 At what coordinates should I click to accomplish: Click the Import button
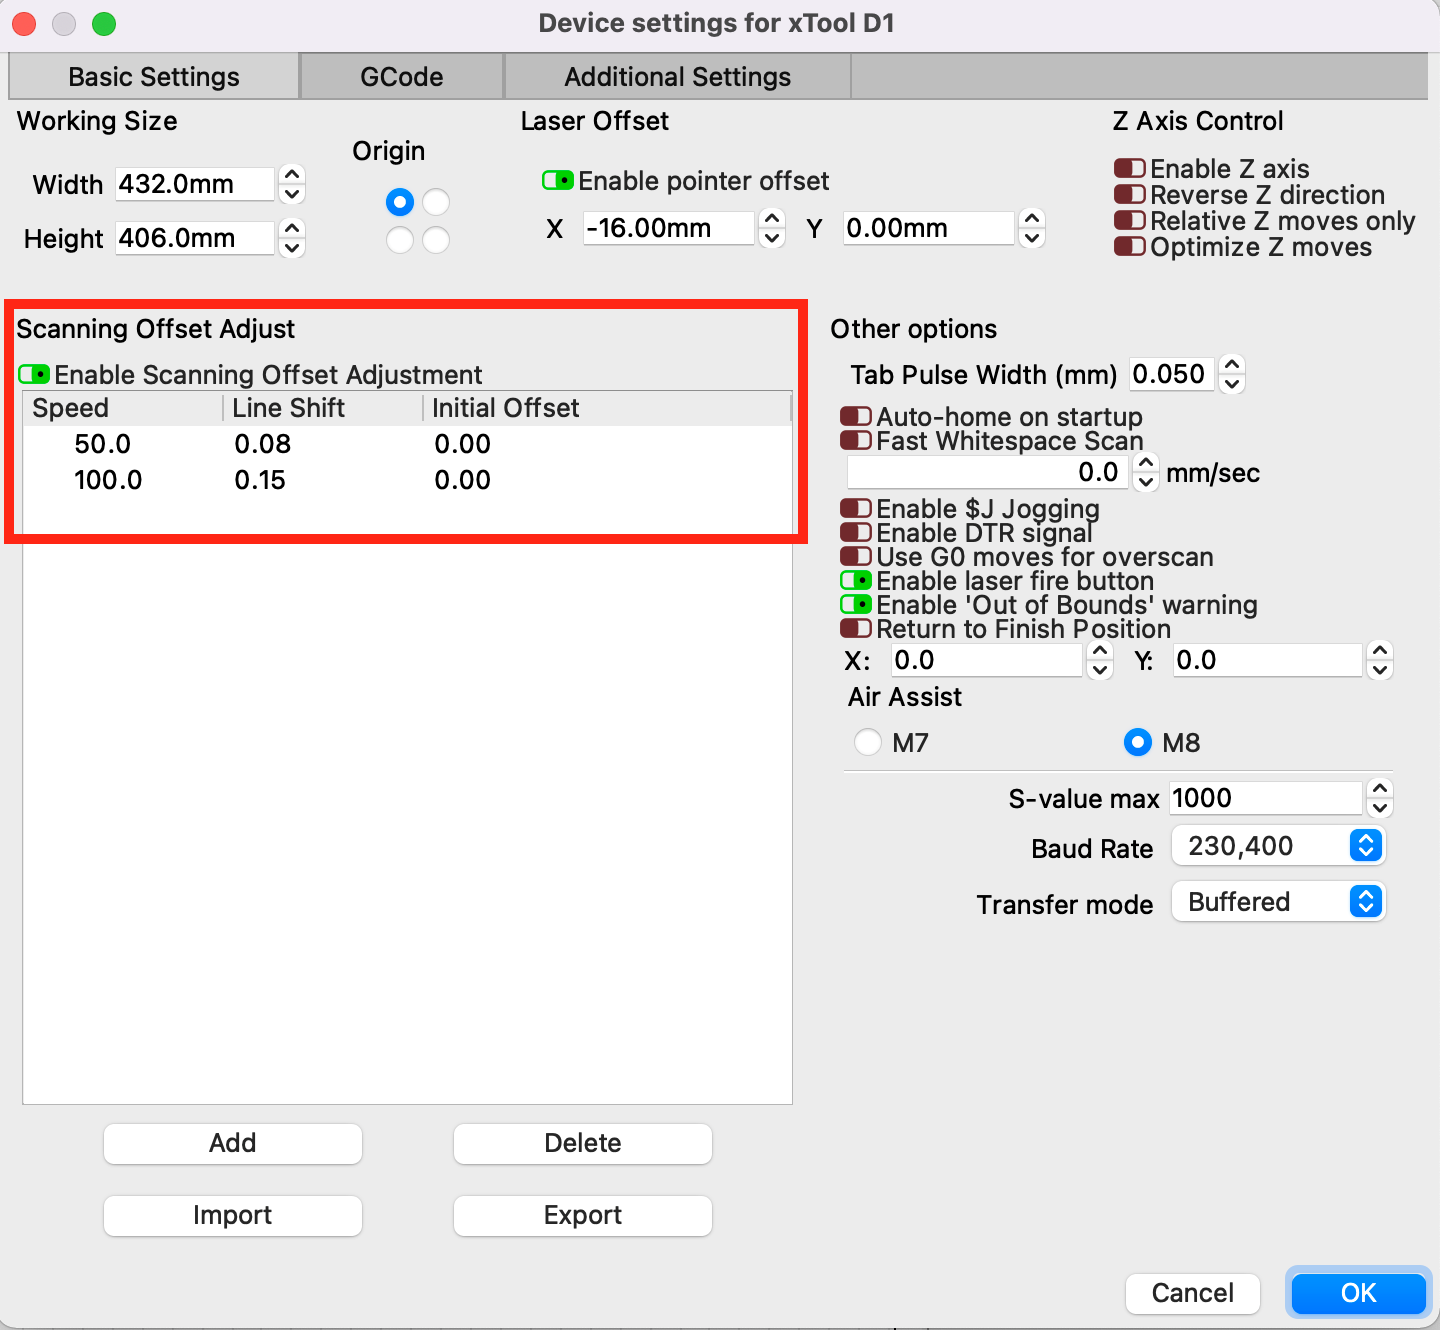[x=233, y=1215]
